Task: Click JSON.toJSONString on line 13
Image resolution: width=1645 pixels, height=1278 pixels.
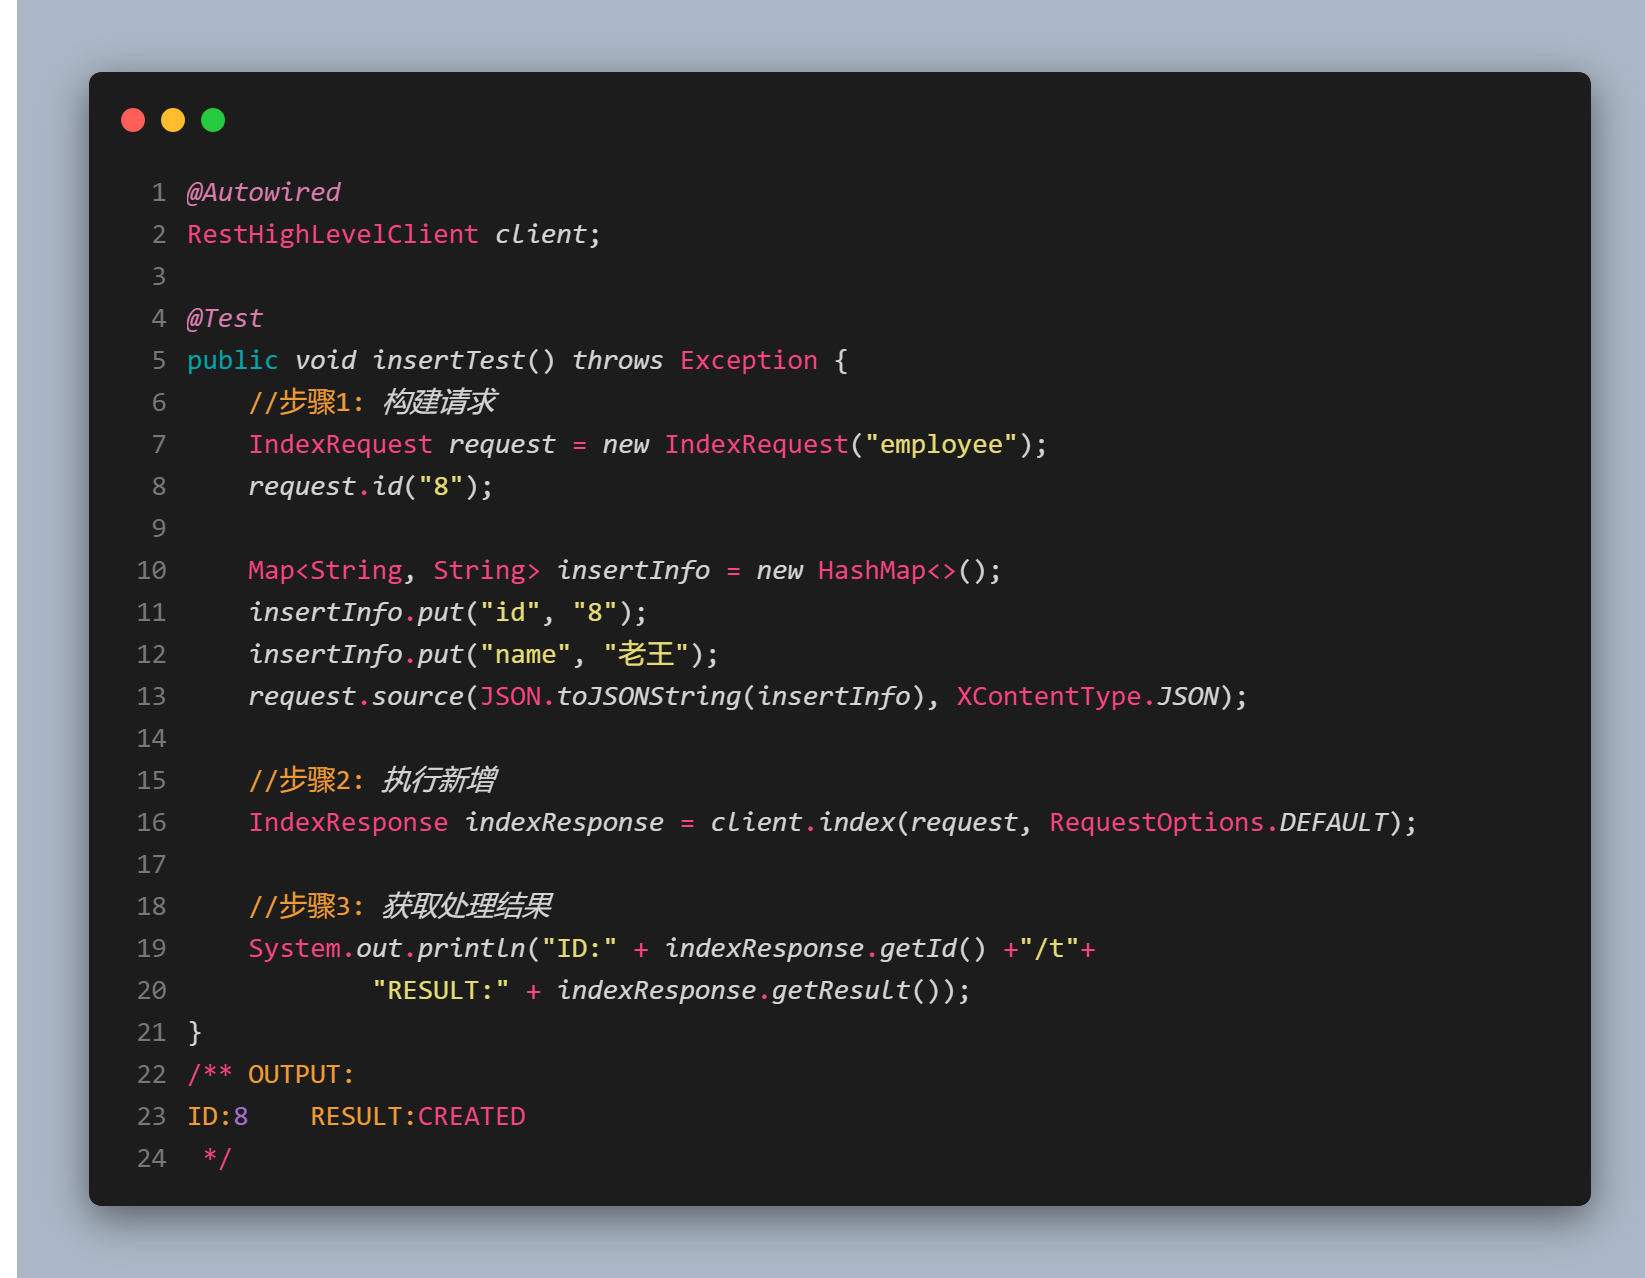Action: [x=610, y=696]
